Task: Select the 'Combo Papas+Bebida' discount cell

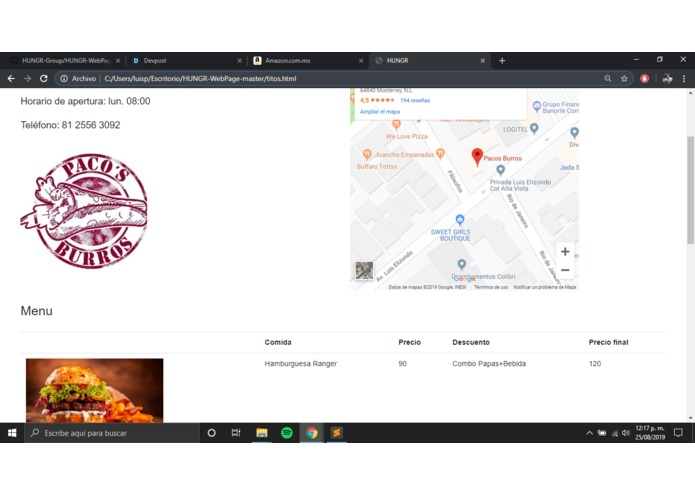Action: click(489, 364)
